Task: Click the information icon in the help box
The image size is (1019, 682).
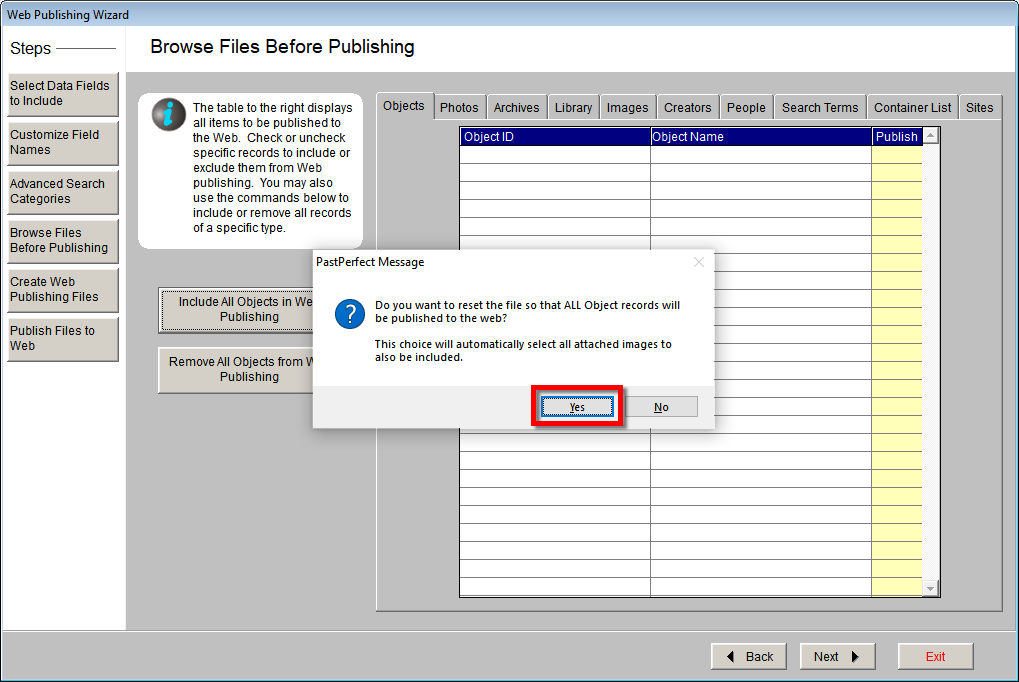Action: pos(168,115)
